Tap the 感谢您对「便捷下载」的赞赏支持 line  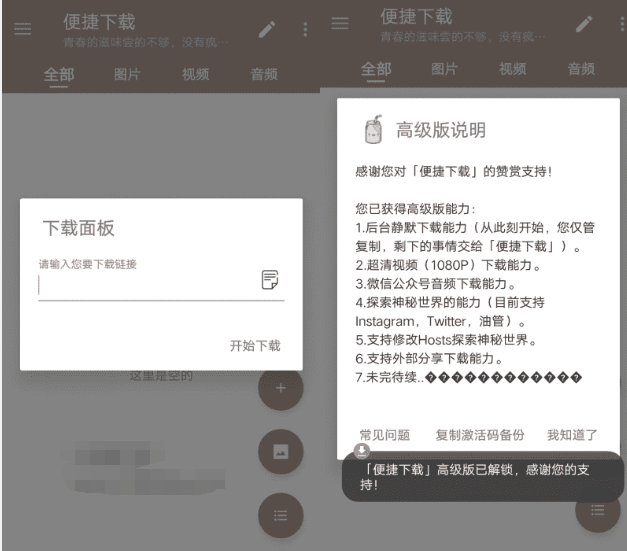point(454,172)
